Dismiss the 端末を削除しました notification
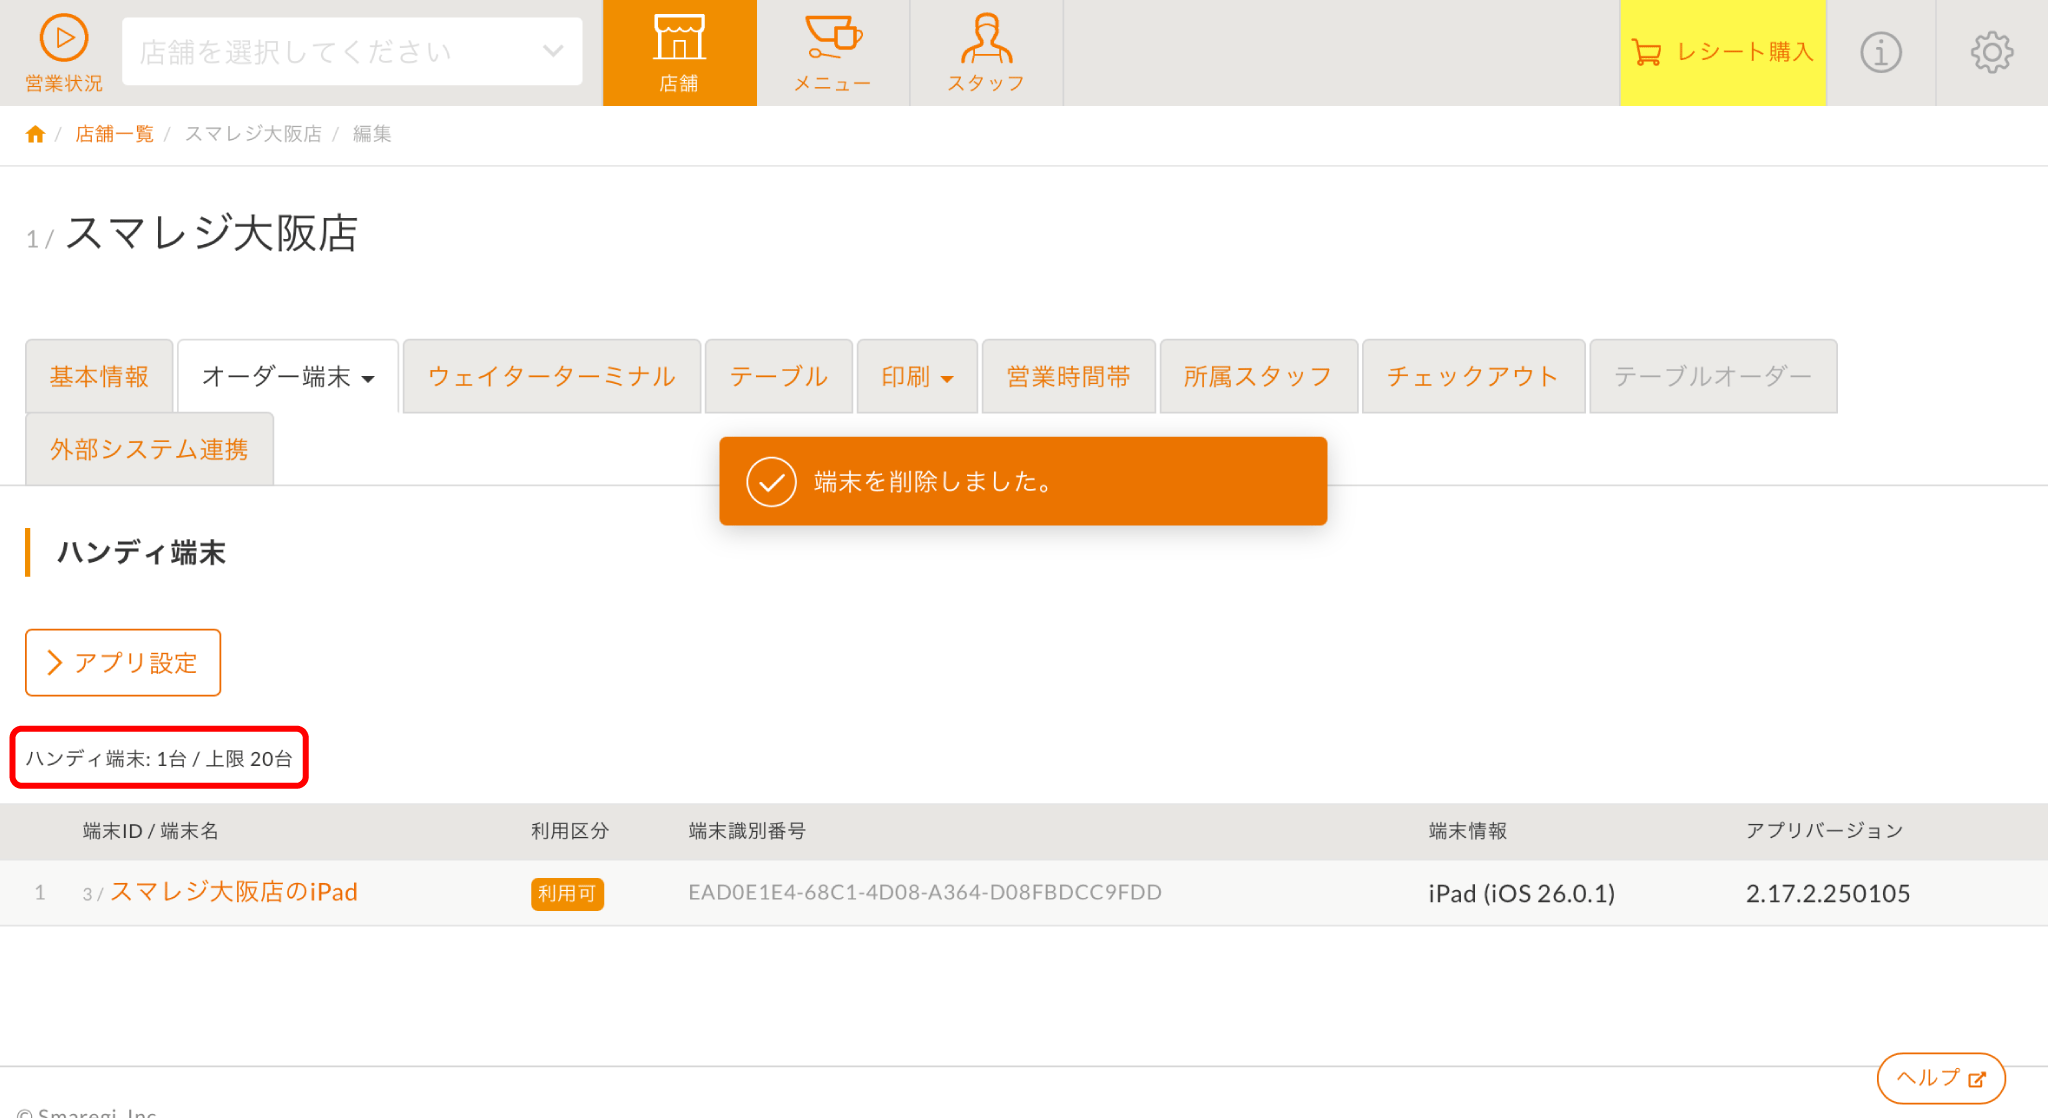The height and width of the screenshot is (1118, 2048). click(1022, 481)
